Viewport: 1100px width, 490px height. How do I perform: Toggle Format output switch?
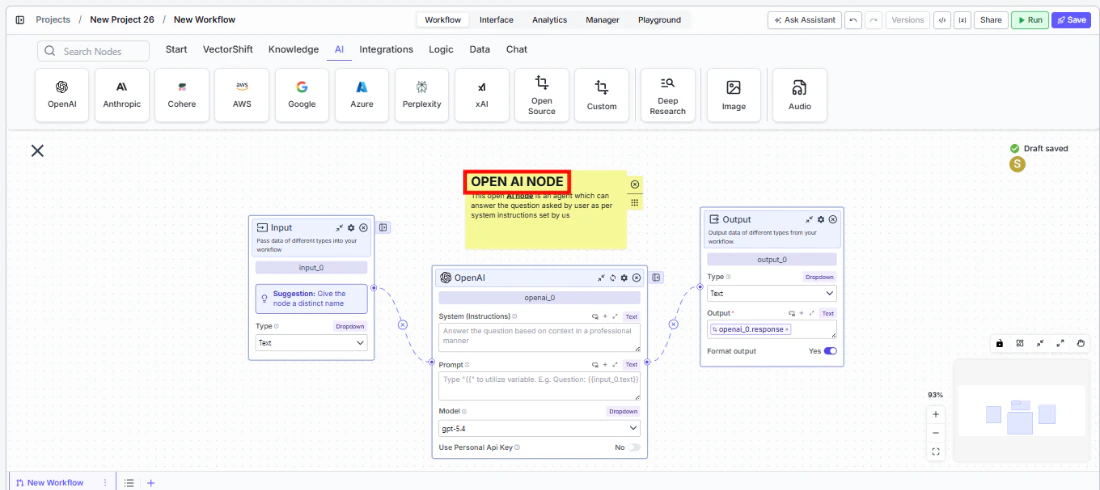click(831, 351)
